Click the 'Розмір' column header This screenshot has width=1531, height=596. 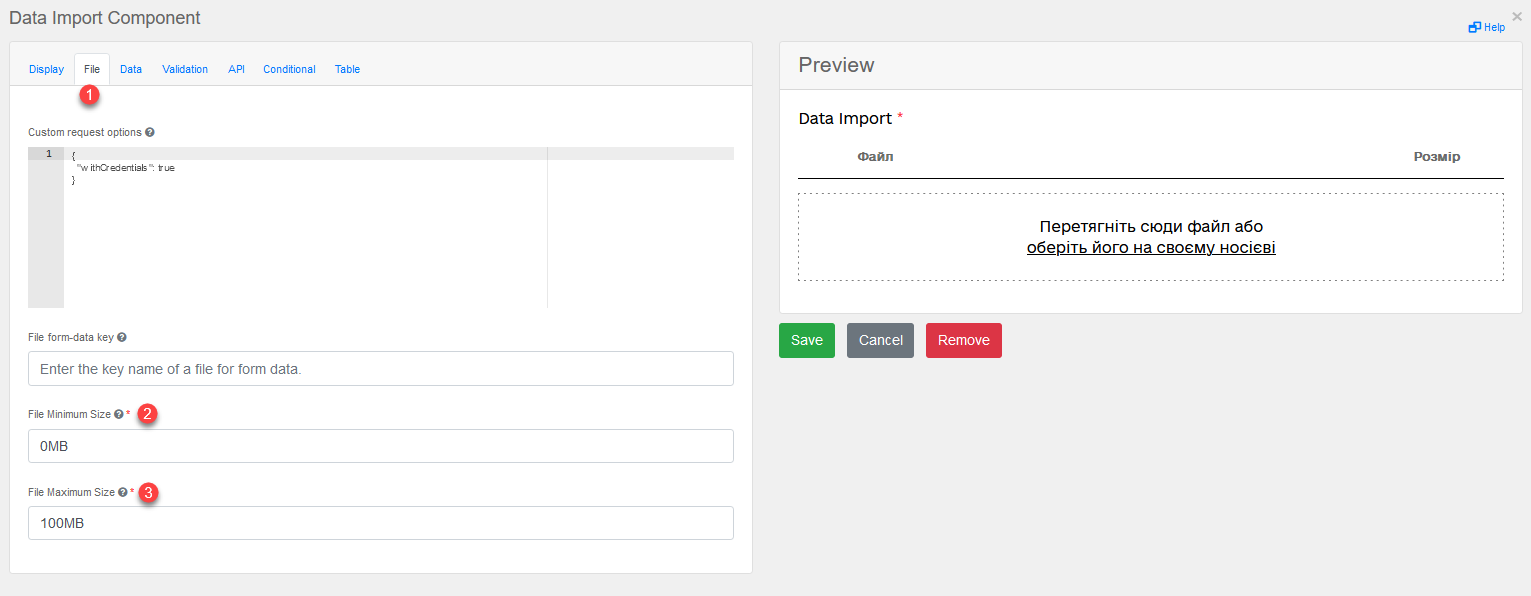point(1436,157)
